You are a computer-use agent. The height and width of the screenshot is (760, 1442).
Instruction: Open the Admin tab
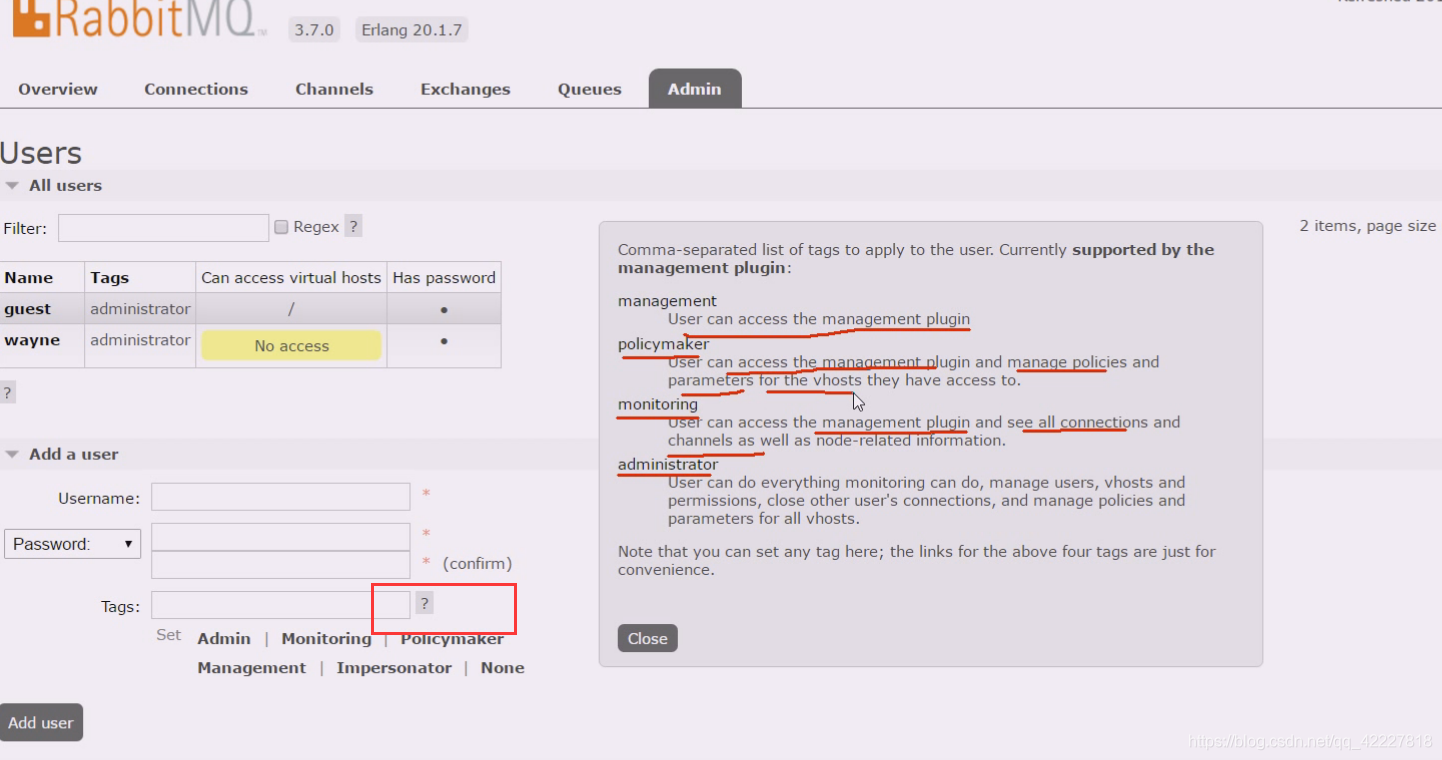click(x=695, y=88)
